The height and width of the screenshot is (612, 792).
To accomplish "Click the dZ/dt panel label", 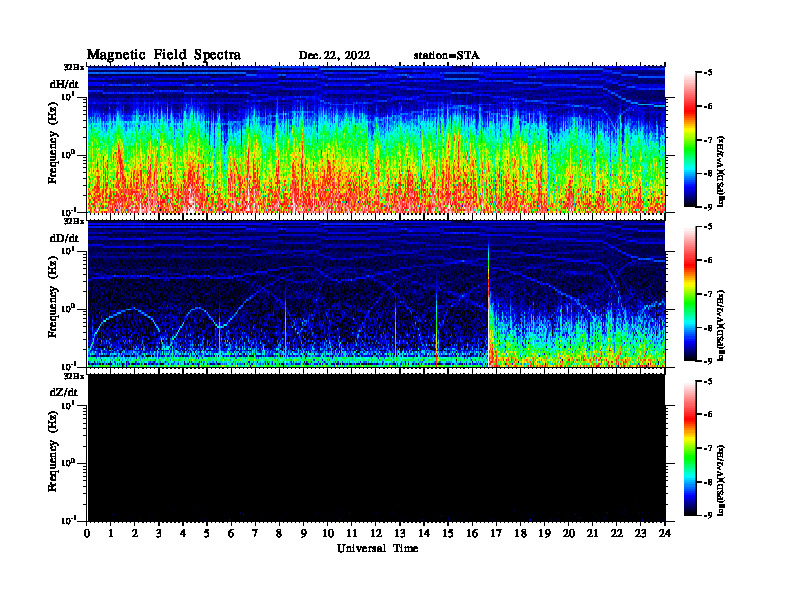I will [x=64, y=392].
